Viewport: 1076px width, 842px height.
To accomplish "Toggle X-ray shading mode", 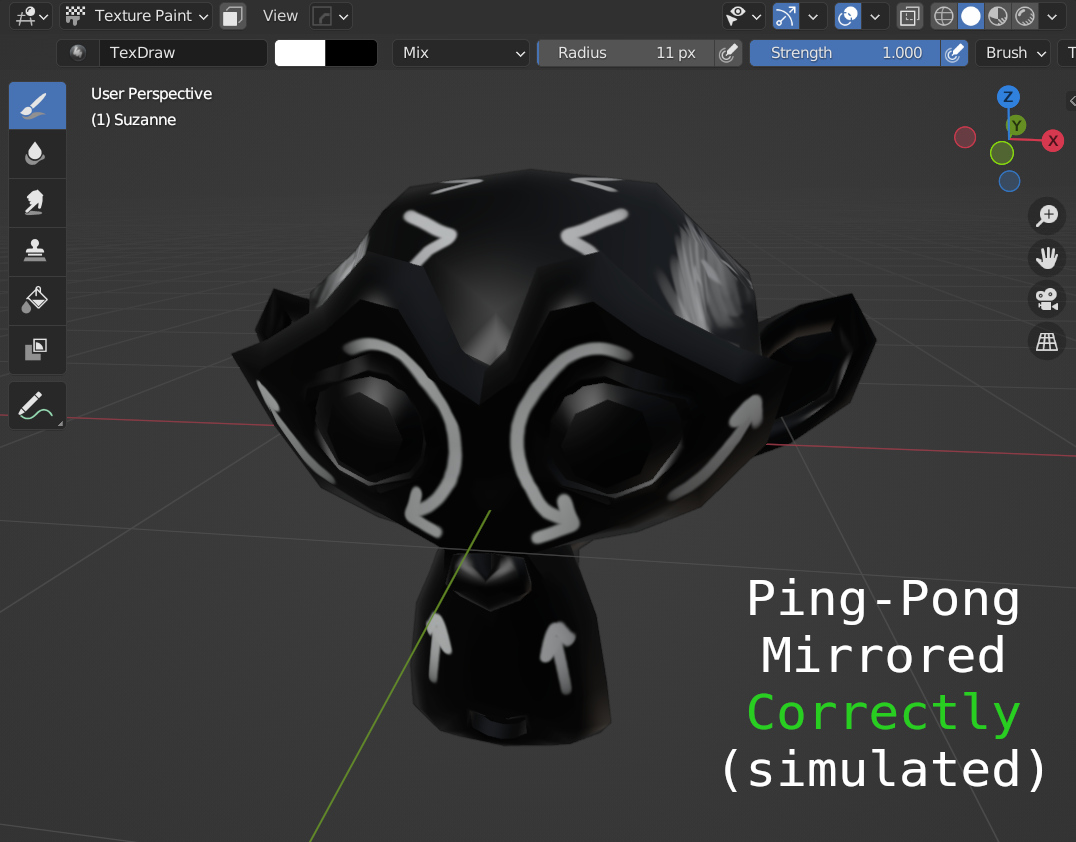I will (909, 16).
